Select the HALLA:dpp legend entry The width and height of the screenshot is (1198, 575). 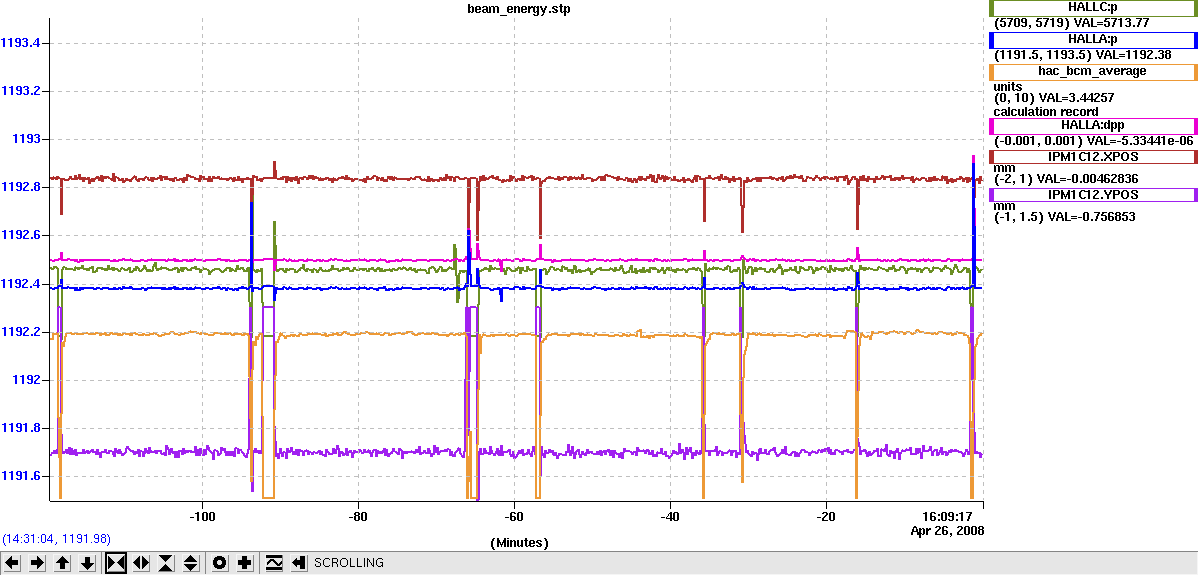(1093, 125)
